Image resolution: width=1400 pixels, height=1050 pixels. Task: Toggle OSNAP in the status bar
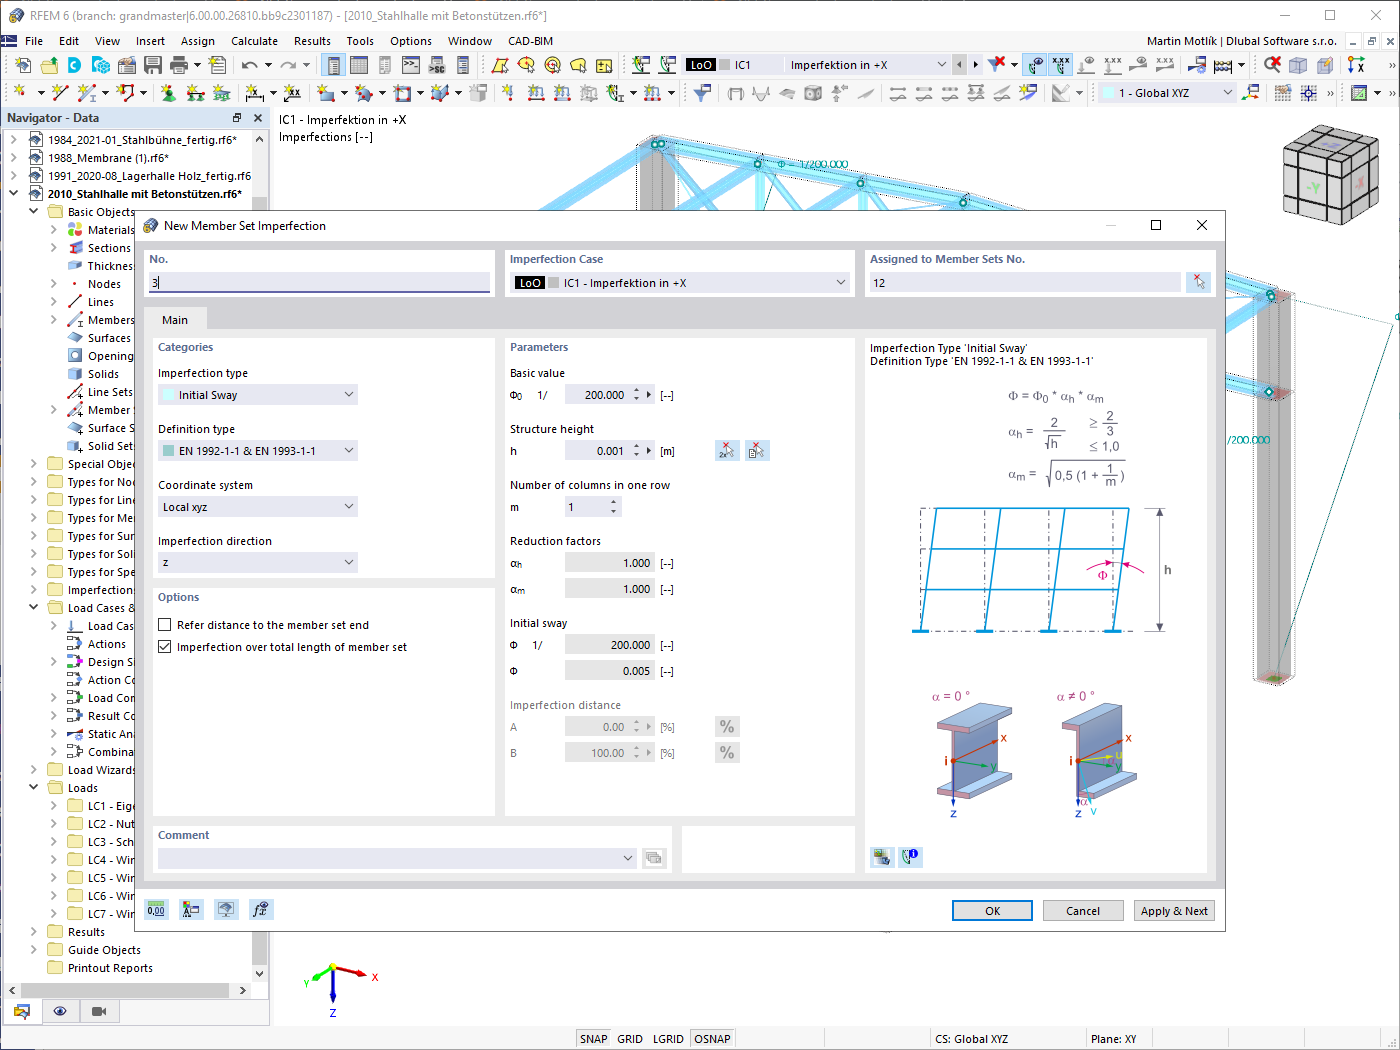712,1039
